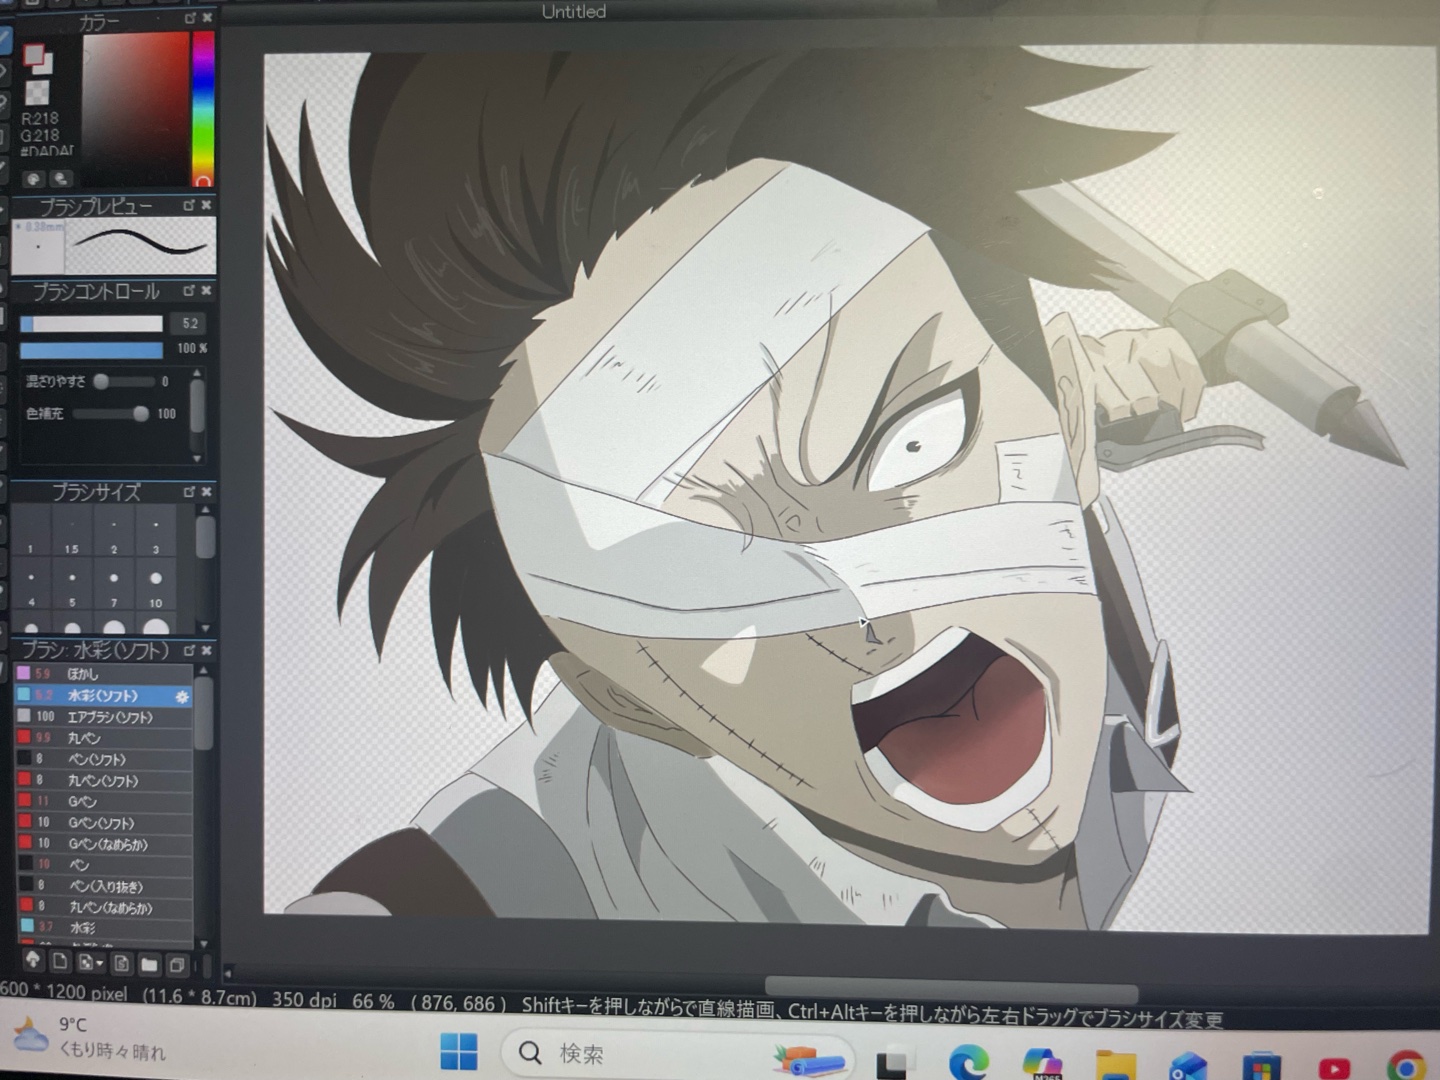Viewport: 1440px width, 1080px height.
Task: Open the brush folder icon
Action: tap(149, 964)
